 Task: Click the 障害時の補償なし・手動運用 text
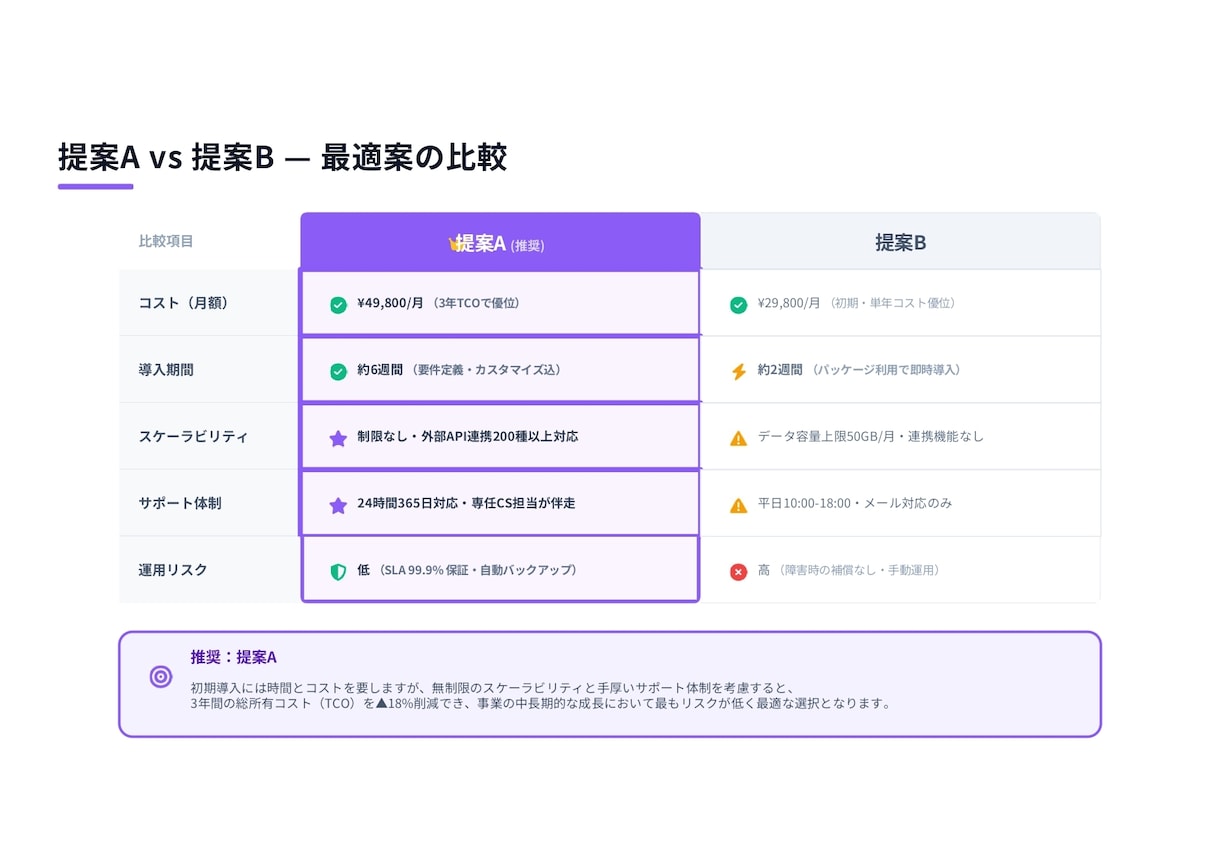[859, 570]
